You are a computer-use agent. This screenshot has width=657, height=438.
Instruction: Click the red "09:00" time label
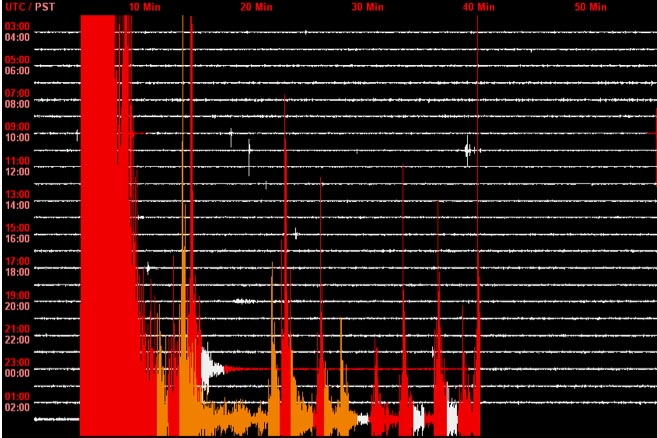coord(17,127)
